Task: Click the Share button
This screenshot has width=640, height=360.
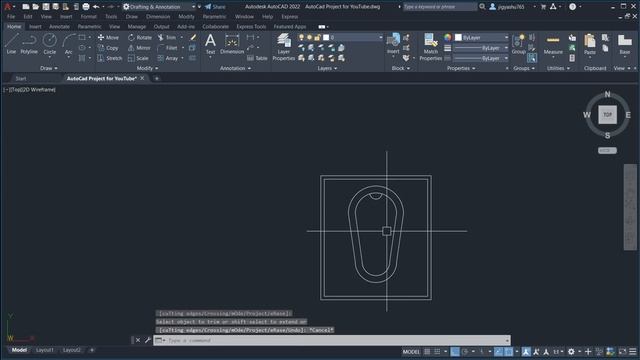Action: coord(215,7)
